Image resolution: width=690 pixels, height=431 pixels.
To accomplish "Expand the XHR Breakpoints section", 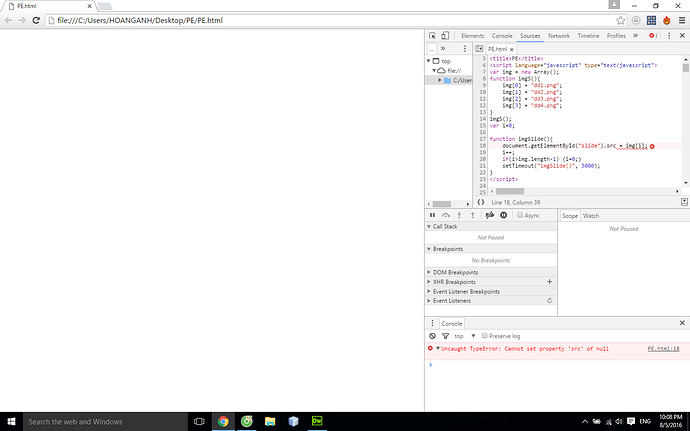I will [x=456, y=282].
